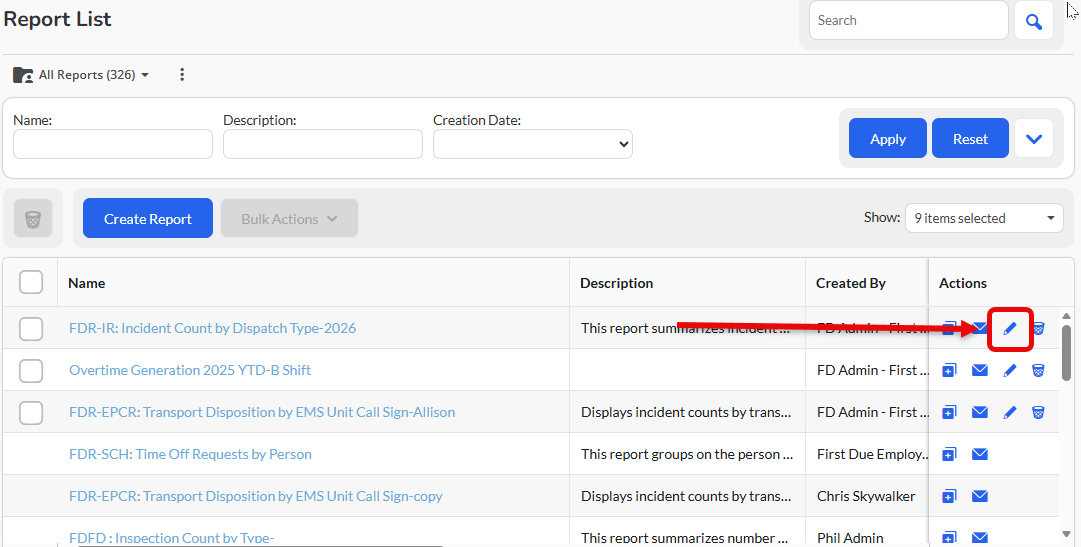
Task: Check the Overtime Generation 2025 YTD-B Shift row
Action: pyautogui.click(x=31, y=371)
